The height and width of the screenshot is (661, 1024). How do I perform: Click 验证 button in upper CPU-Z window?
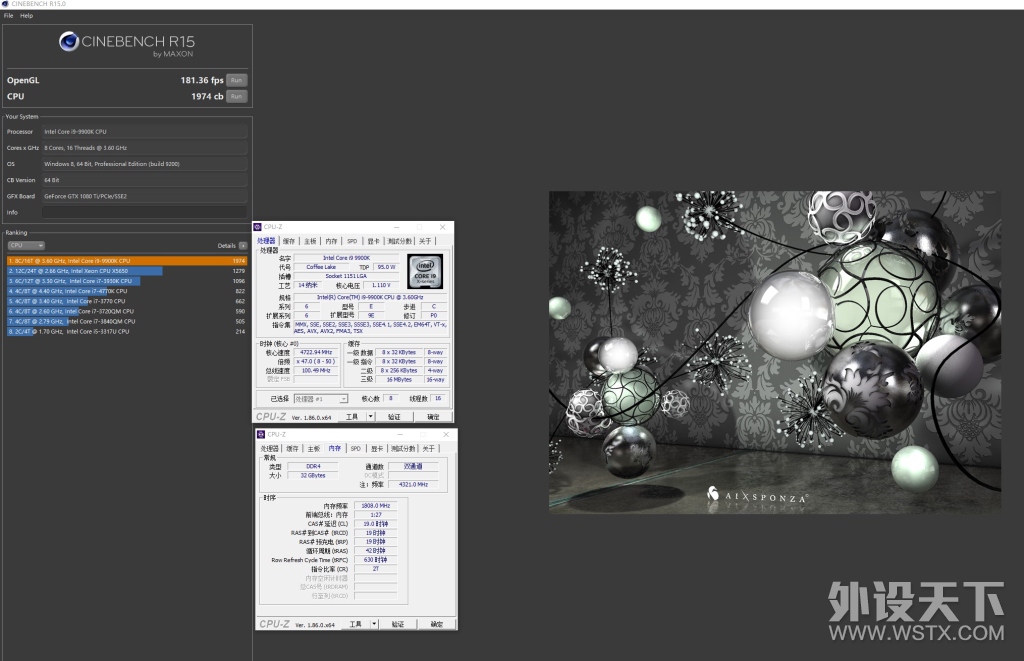pyautogui.click(x=394, y=417)
